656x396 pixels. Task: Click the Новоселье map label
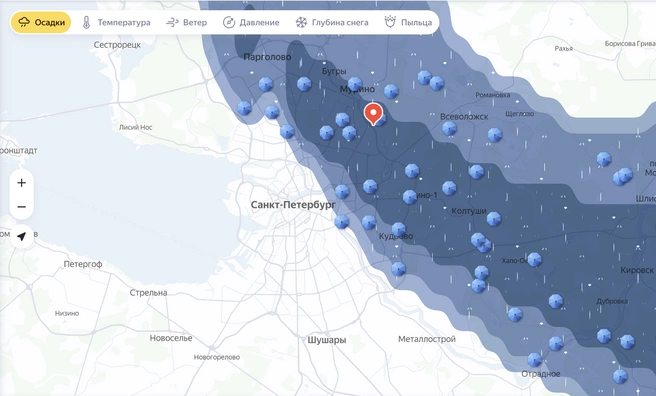171,338
